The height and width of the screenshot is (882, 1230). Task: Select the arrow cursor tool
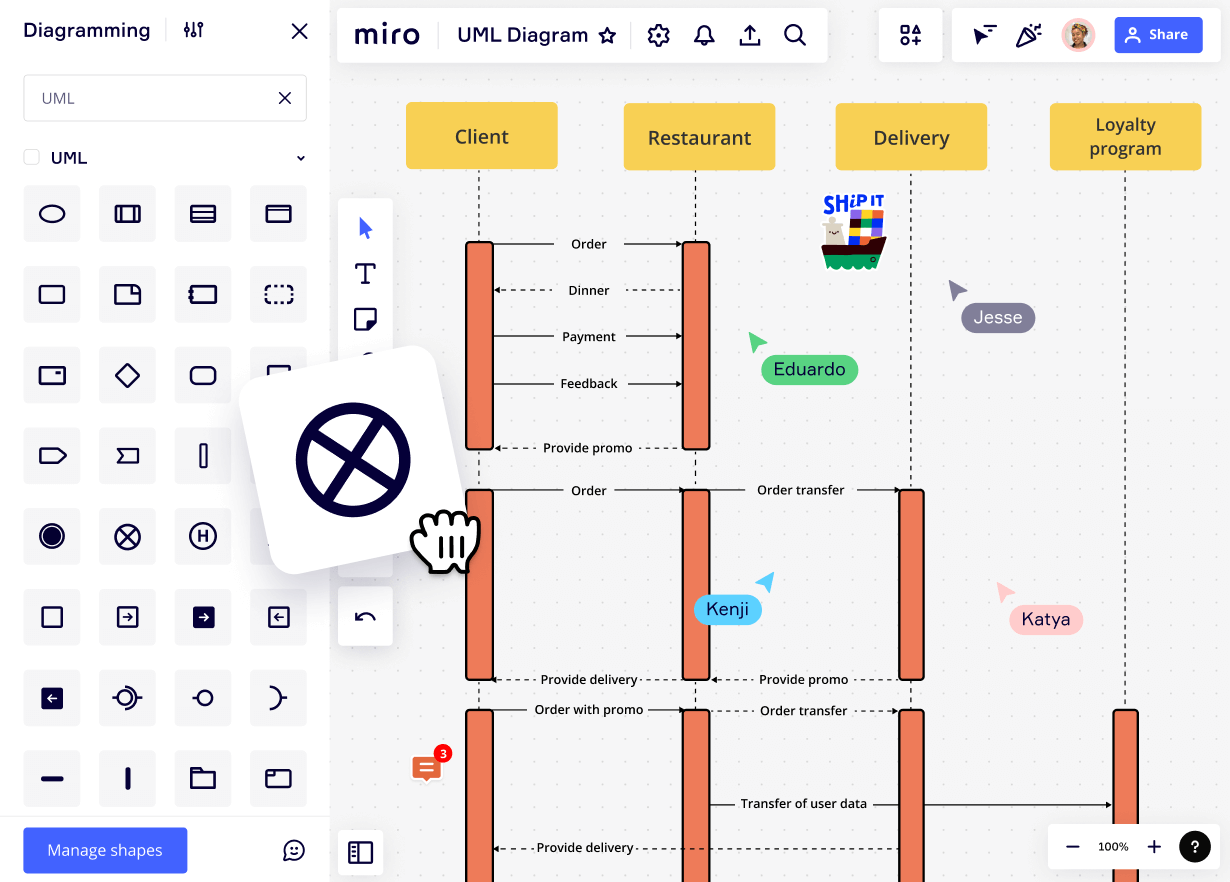pyautogui.click(x=365, y=226)
